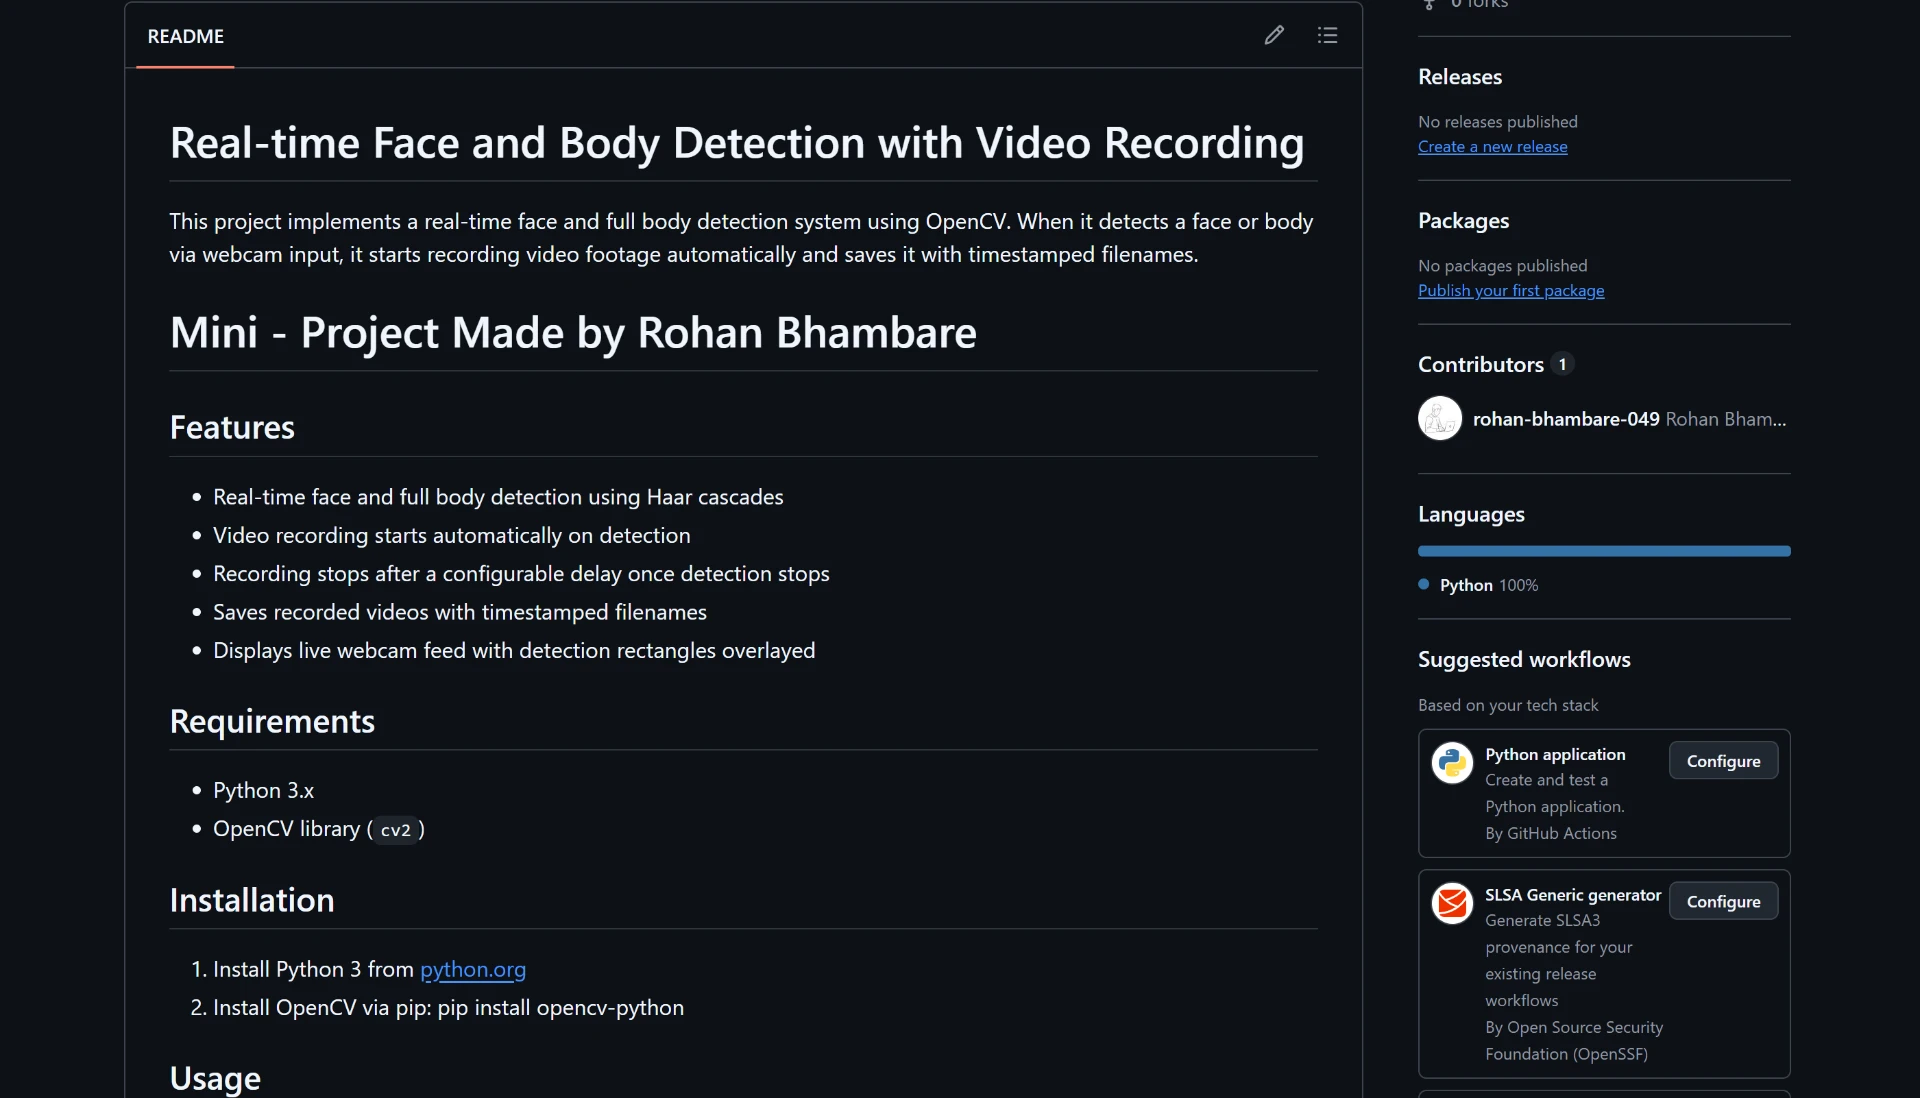Click the Python application workflow logo

point(1451,762)
